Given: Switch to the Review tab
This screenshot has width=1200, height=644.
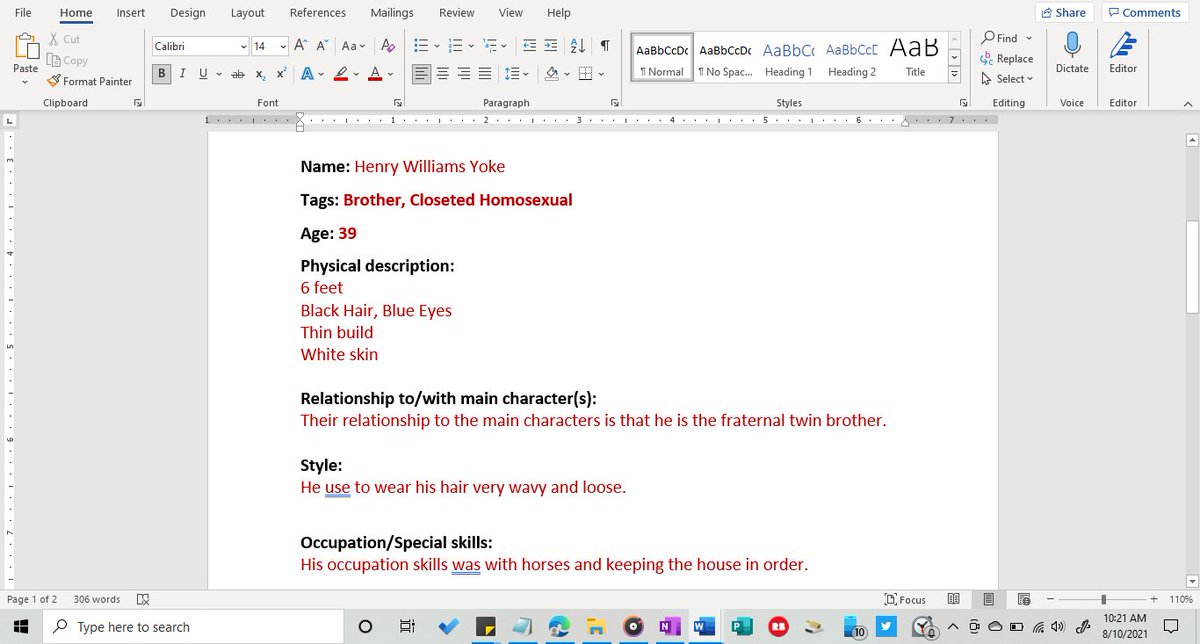Looking at the screenshot, I should click(457, 13).
